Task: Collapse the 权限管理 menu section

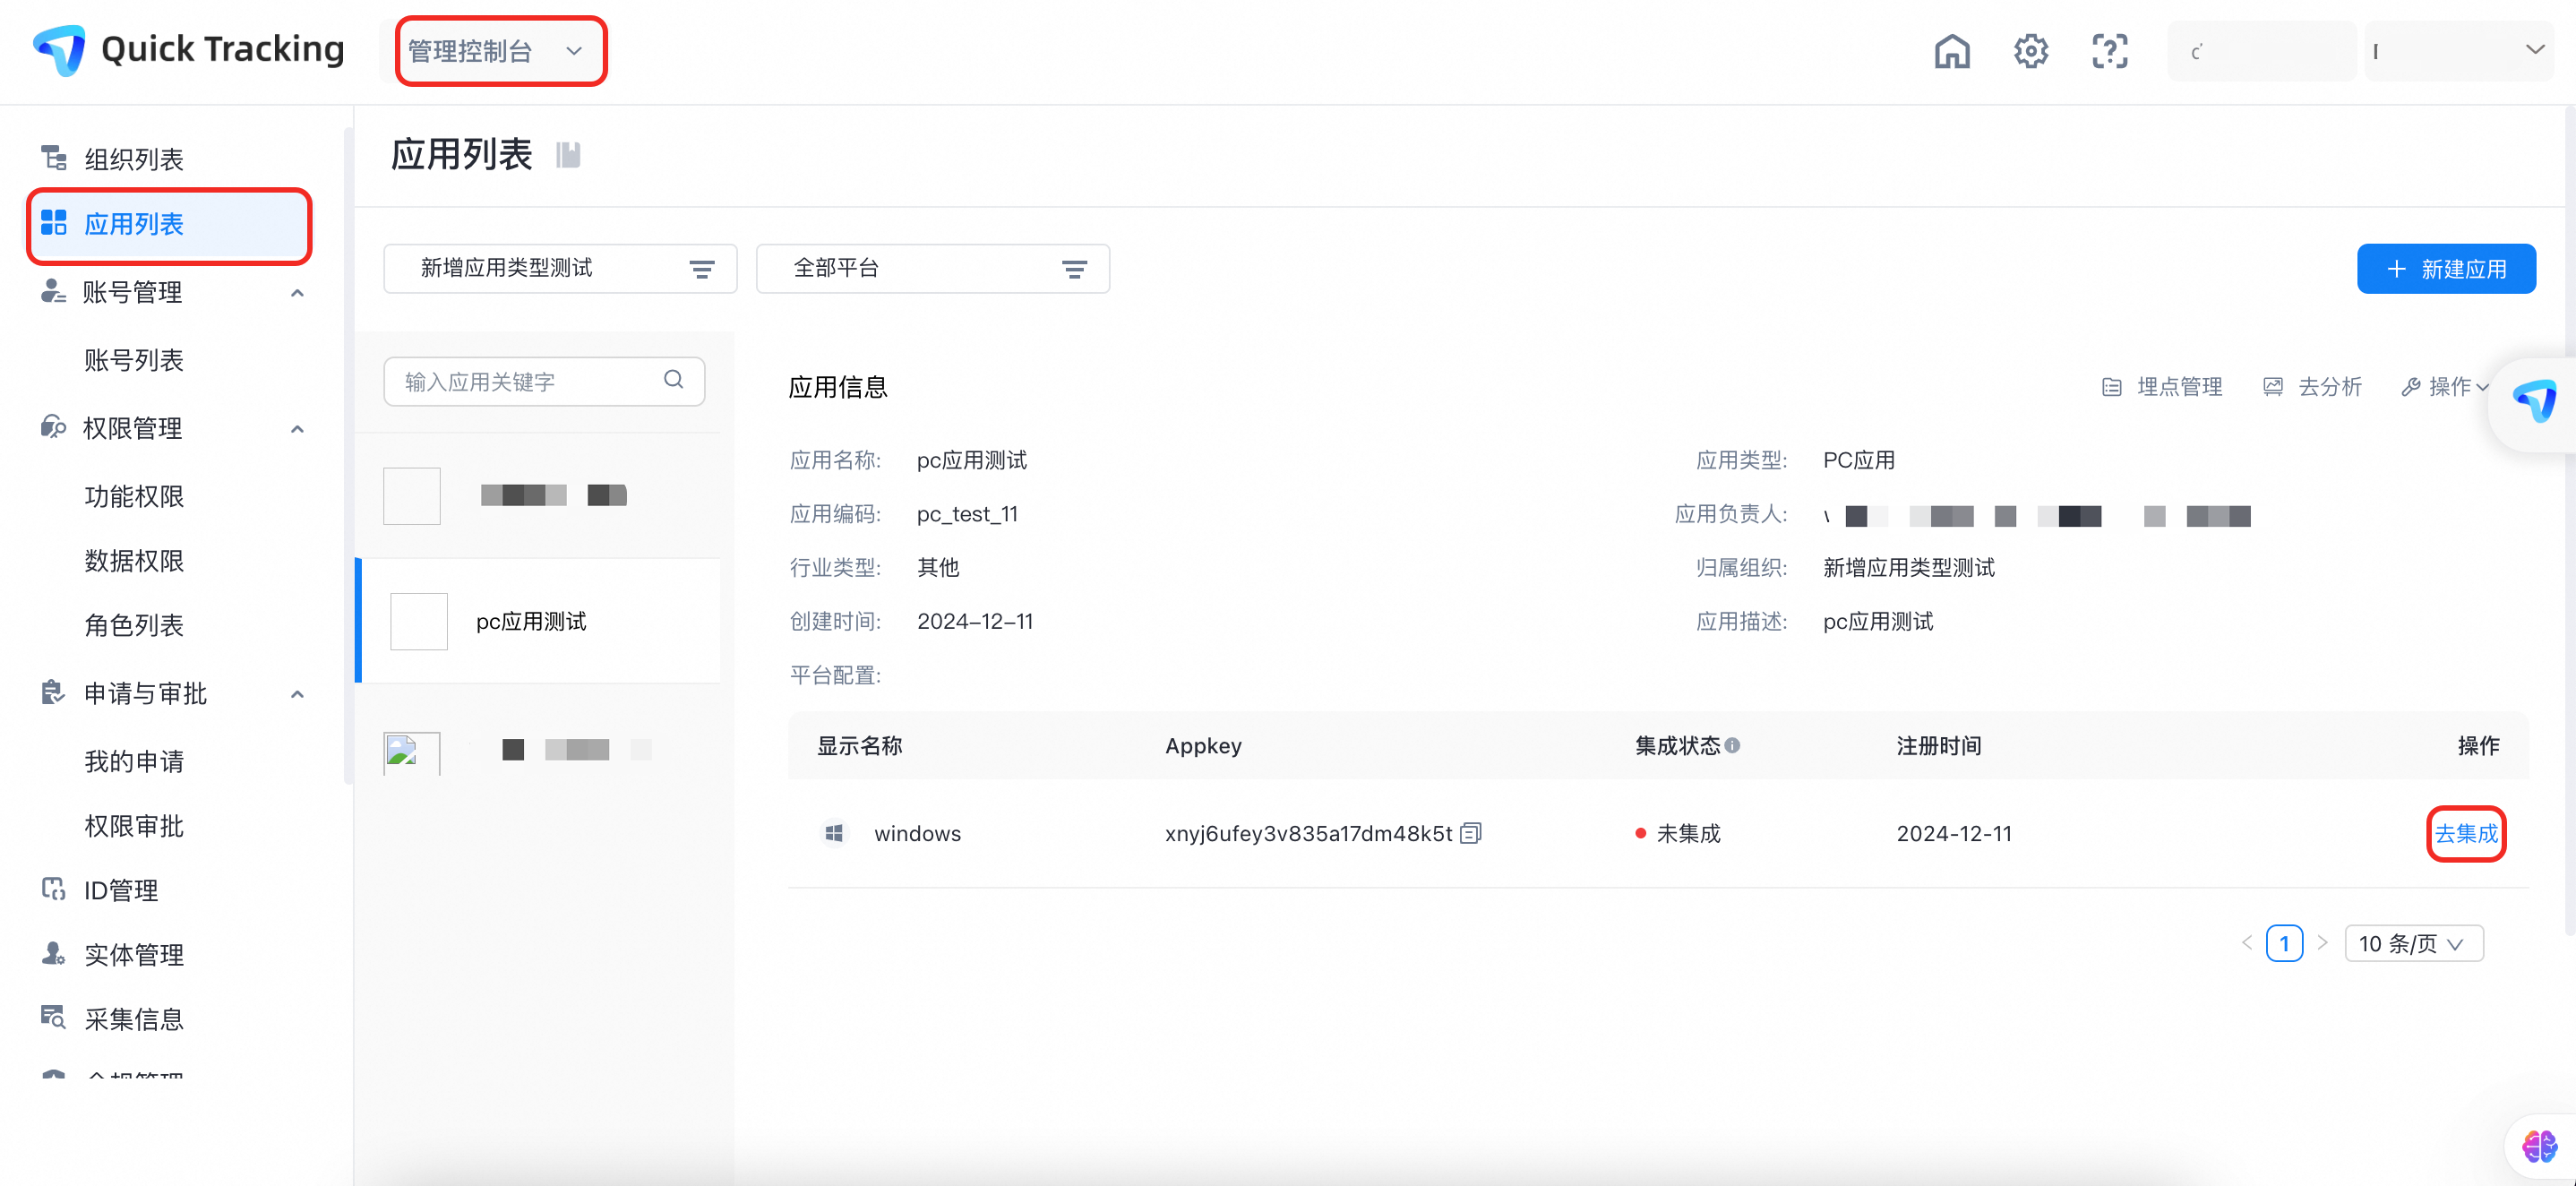Action: (297, 429)
